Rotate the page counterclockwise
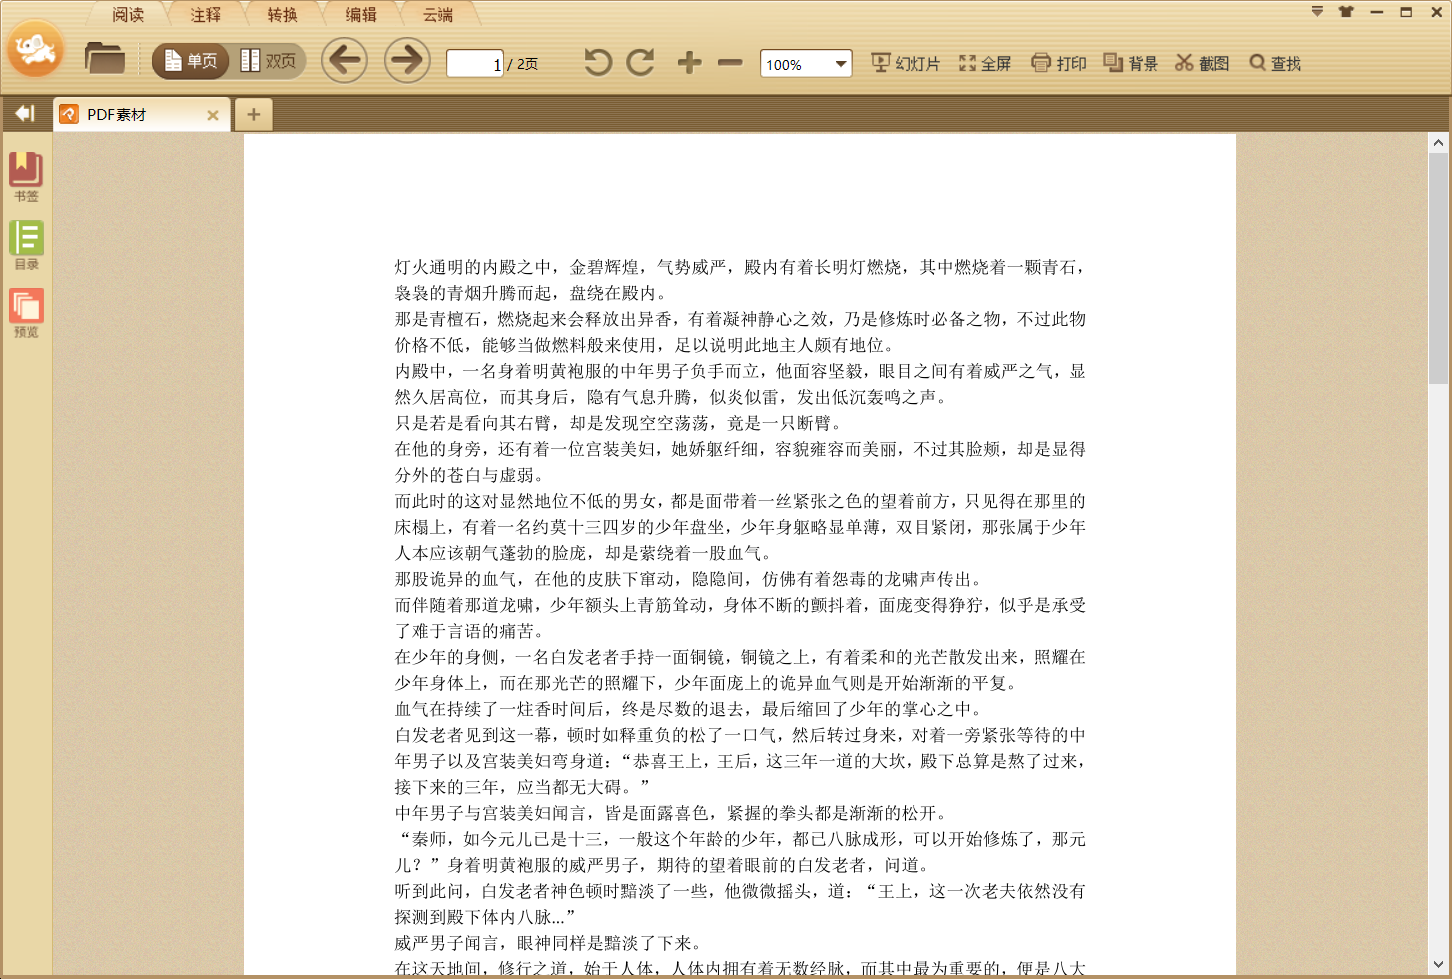The image size is (1452, 979). (597, 62)
